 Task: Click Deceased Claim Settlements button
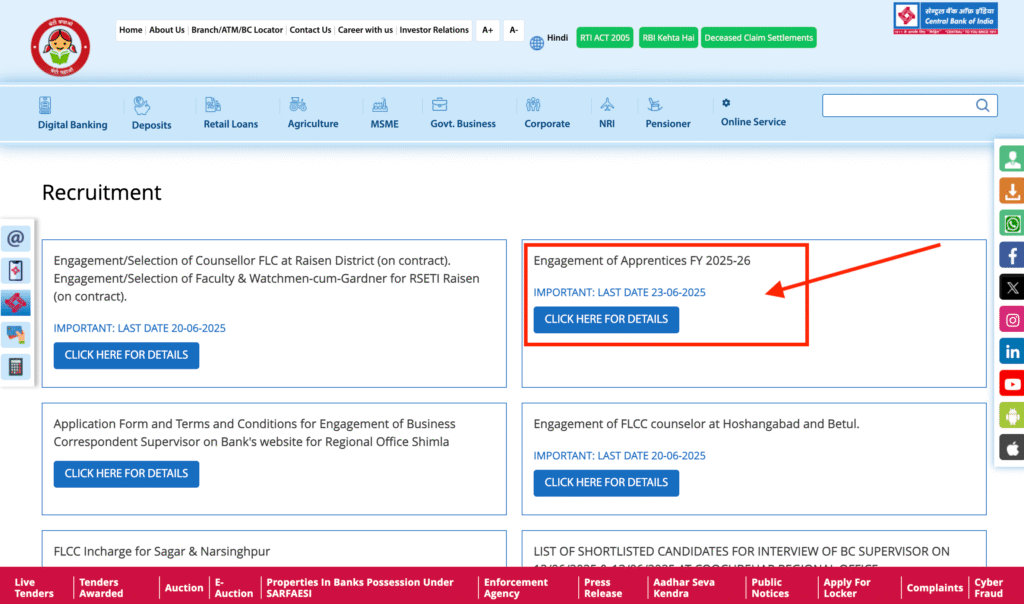point(758,38)
